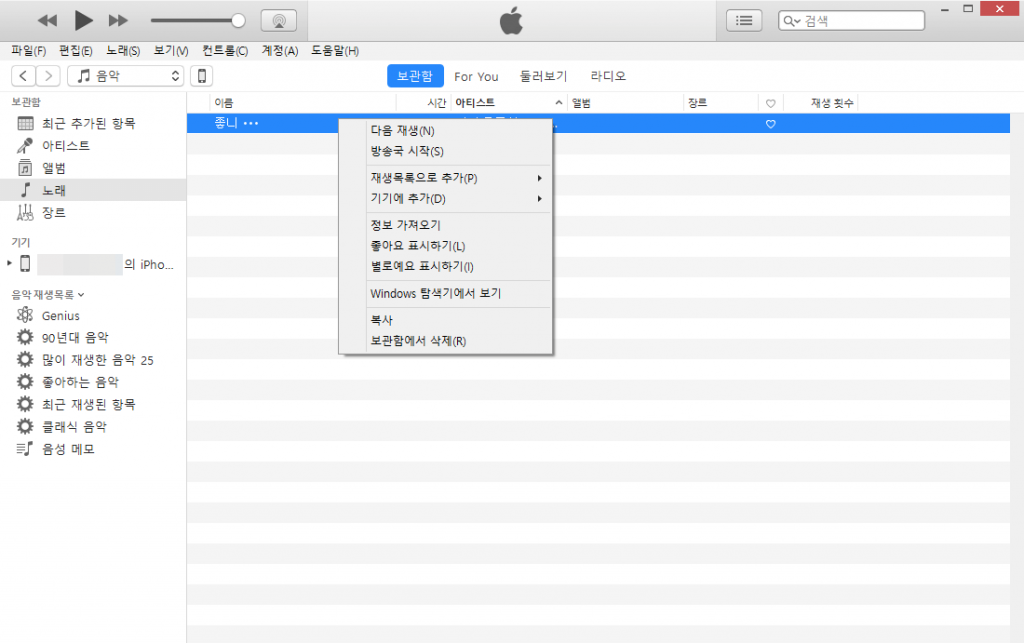Select 정보 가져오기 in context menu
This screenshot has width=1024, height=643.
[x=405, y=225]
